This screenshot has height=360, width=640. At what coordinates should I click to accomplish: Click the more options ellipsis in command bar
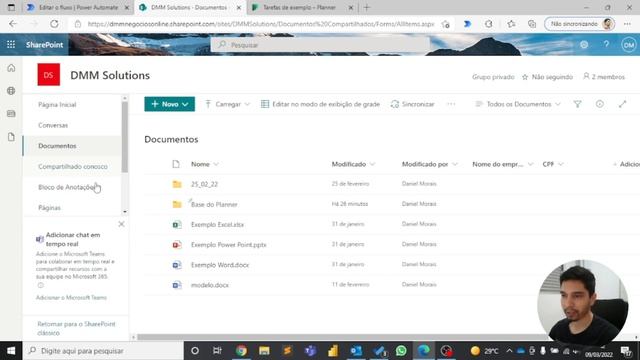[451, 104]
